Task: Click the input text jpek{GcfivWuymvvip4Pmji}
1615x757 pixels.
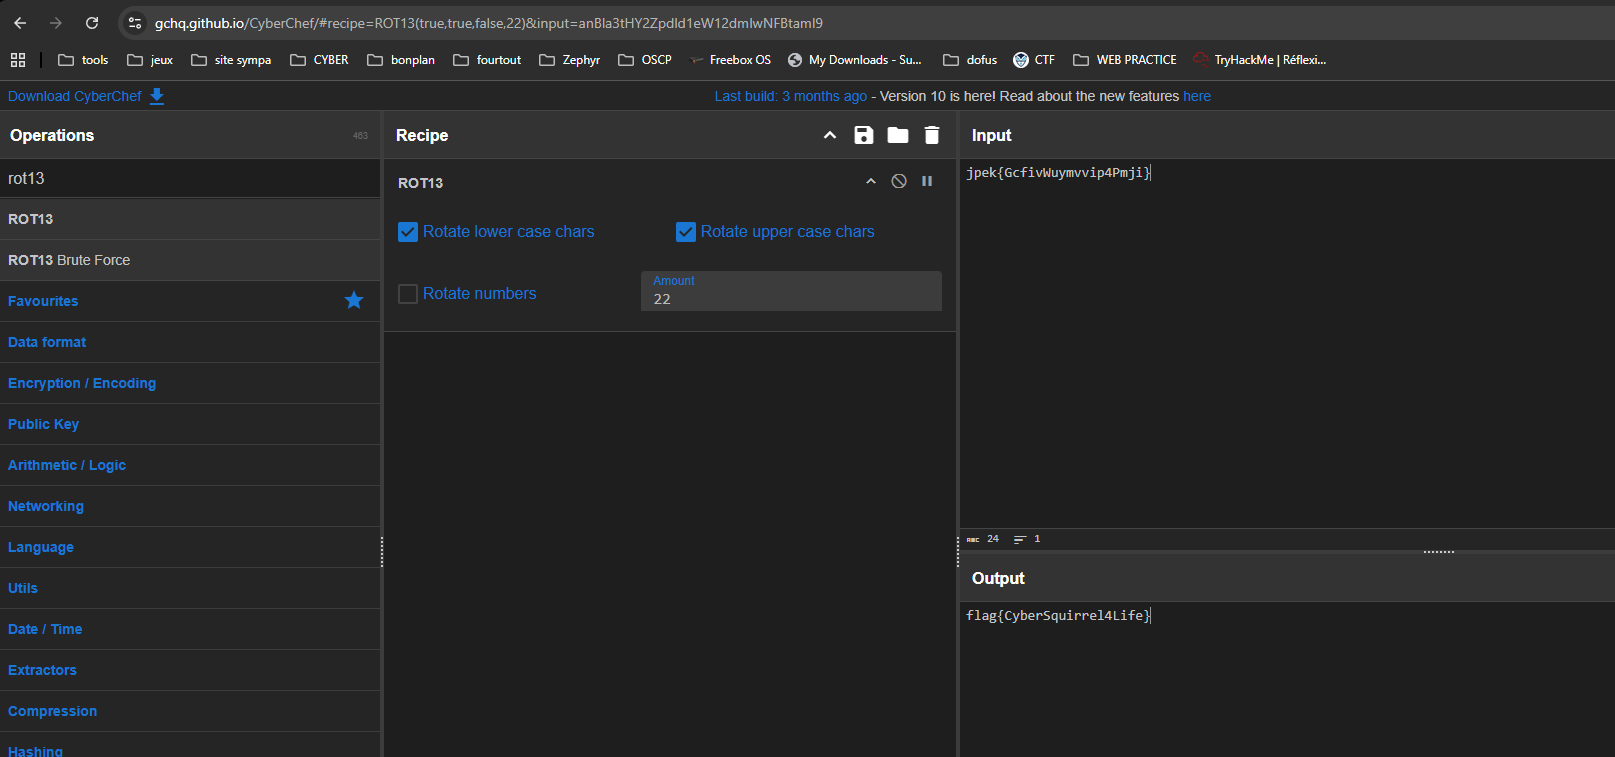Action: click(x=1058, y=173)
